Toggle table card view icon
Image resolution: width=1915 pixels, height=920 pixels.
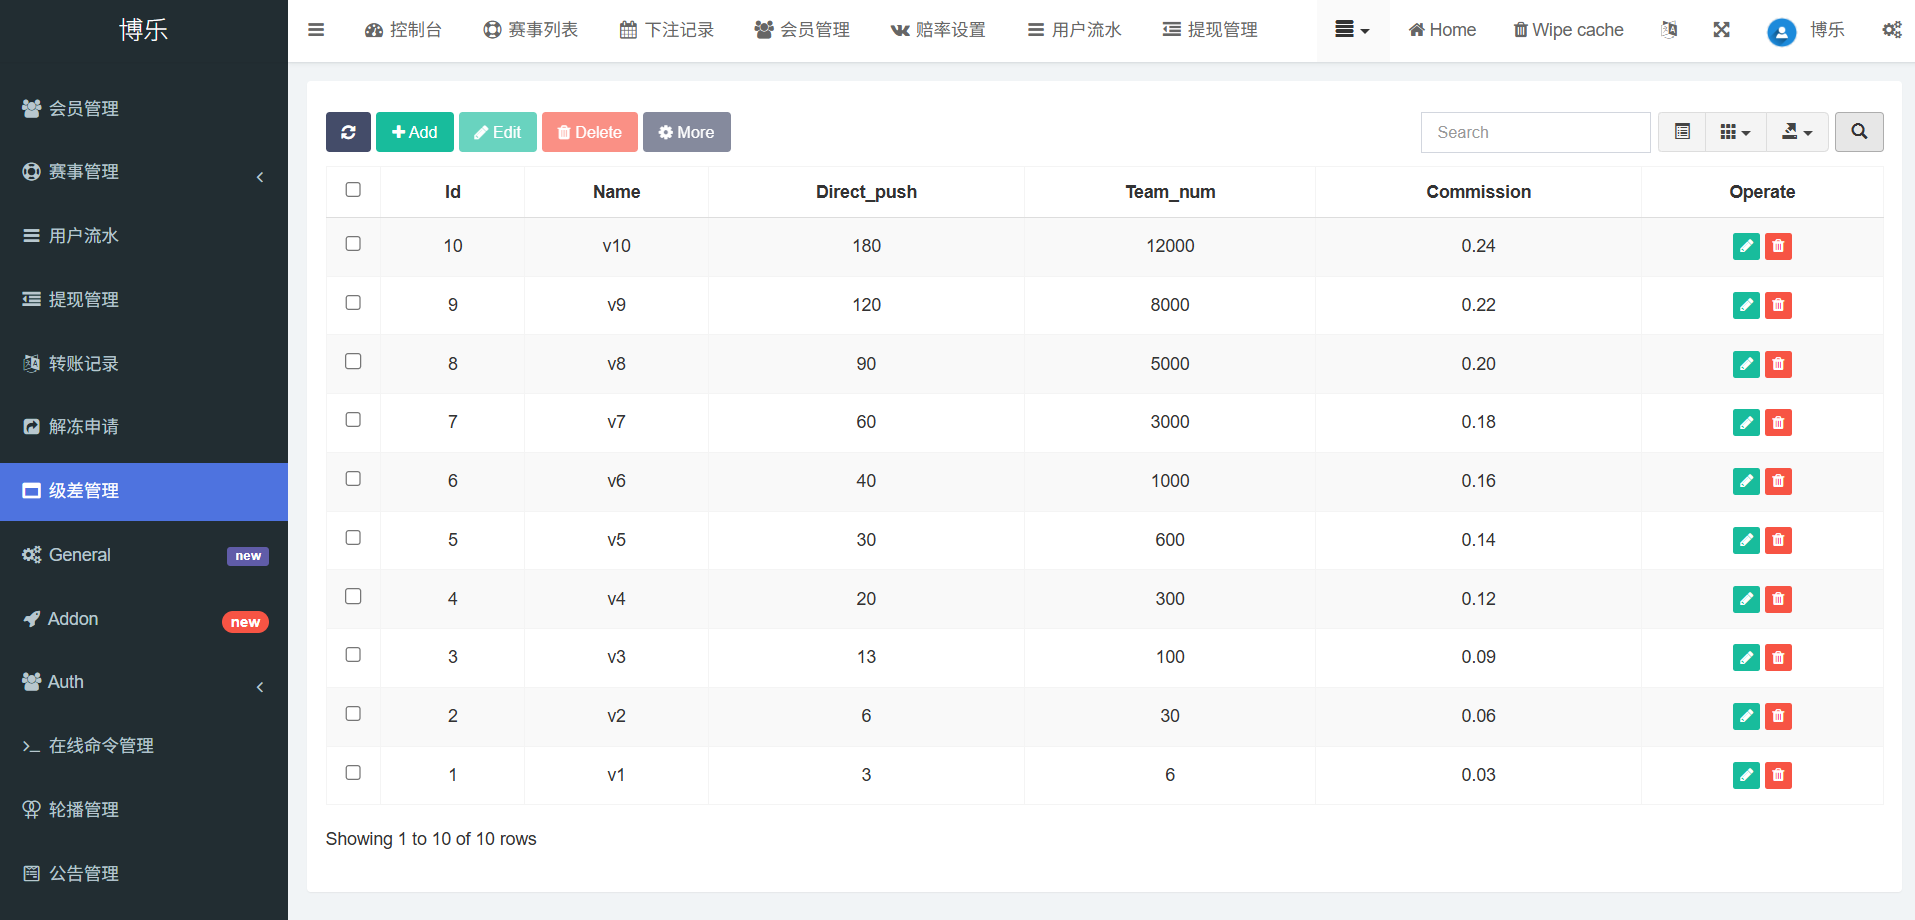coord(1682,132)
